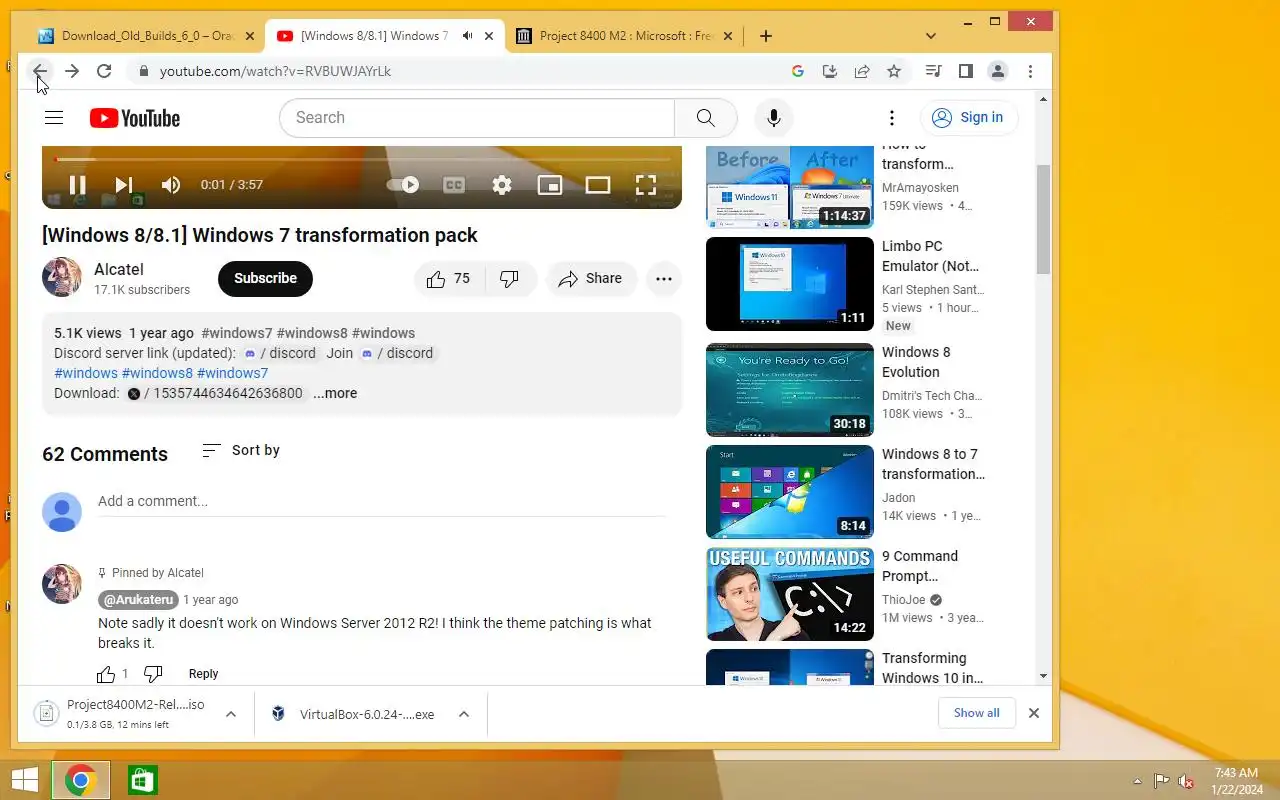Click the Google icon in address bar
The image size is (1280, 800).
coord(798,71)
